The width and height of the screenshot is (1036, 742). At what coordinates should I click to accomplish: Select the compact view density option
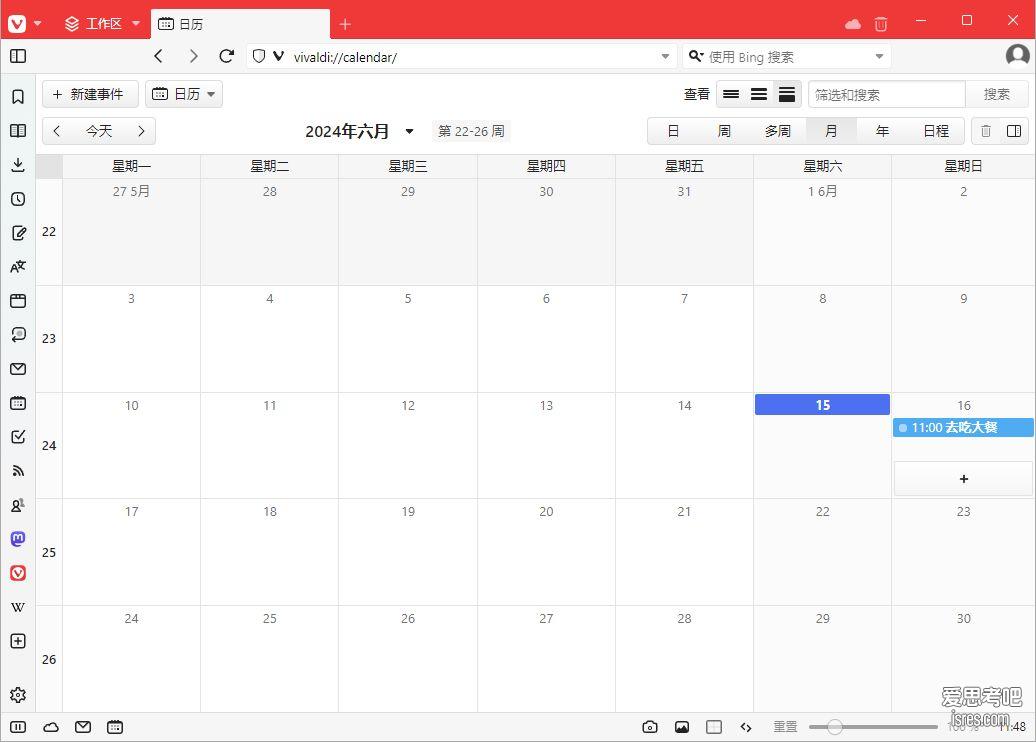coord(758,94)
